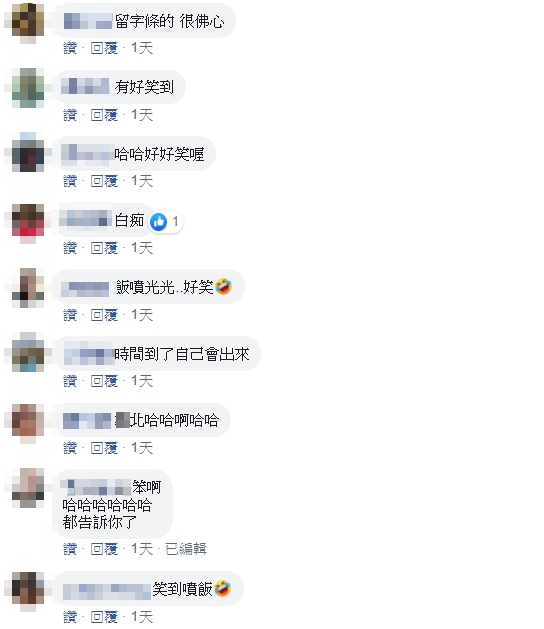Open blurred name of 笨啊 commenter
The width and height of the screenshot is (544, 629).
[x=96, y=487]
